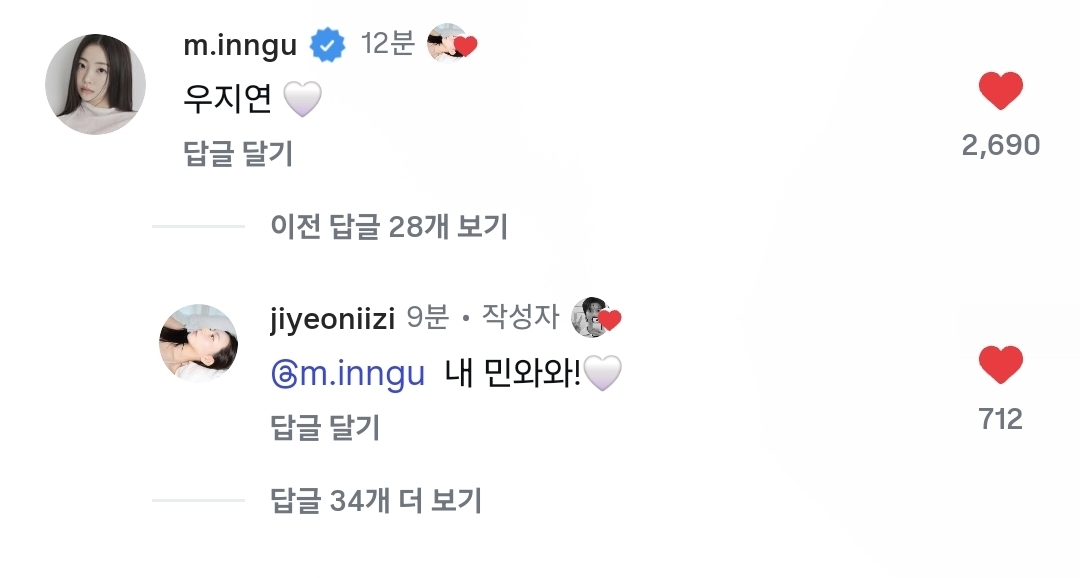
Task: Click the liked-by avatar next to 12분
Action: [x=451, y=44]
